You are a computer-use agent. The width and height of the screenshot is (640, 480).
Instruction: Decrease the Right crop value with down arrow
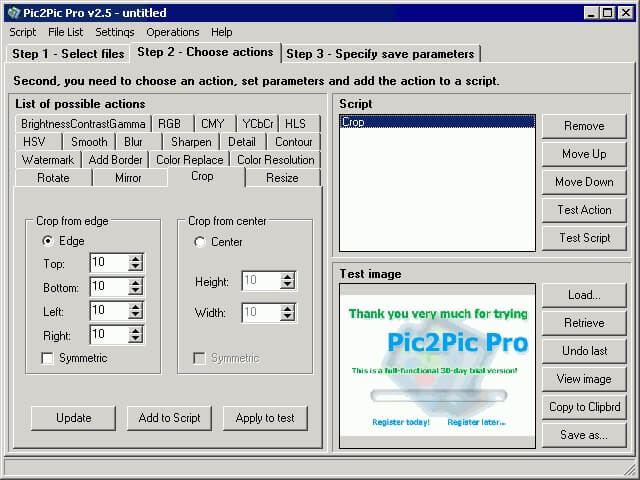coord(136,340)
